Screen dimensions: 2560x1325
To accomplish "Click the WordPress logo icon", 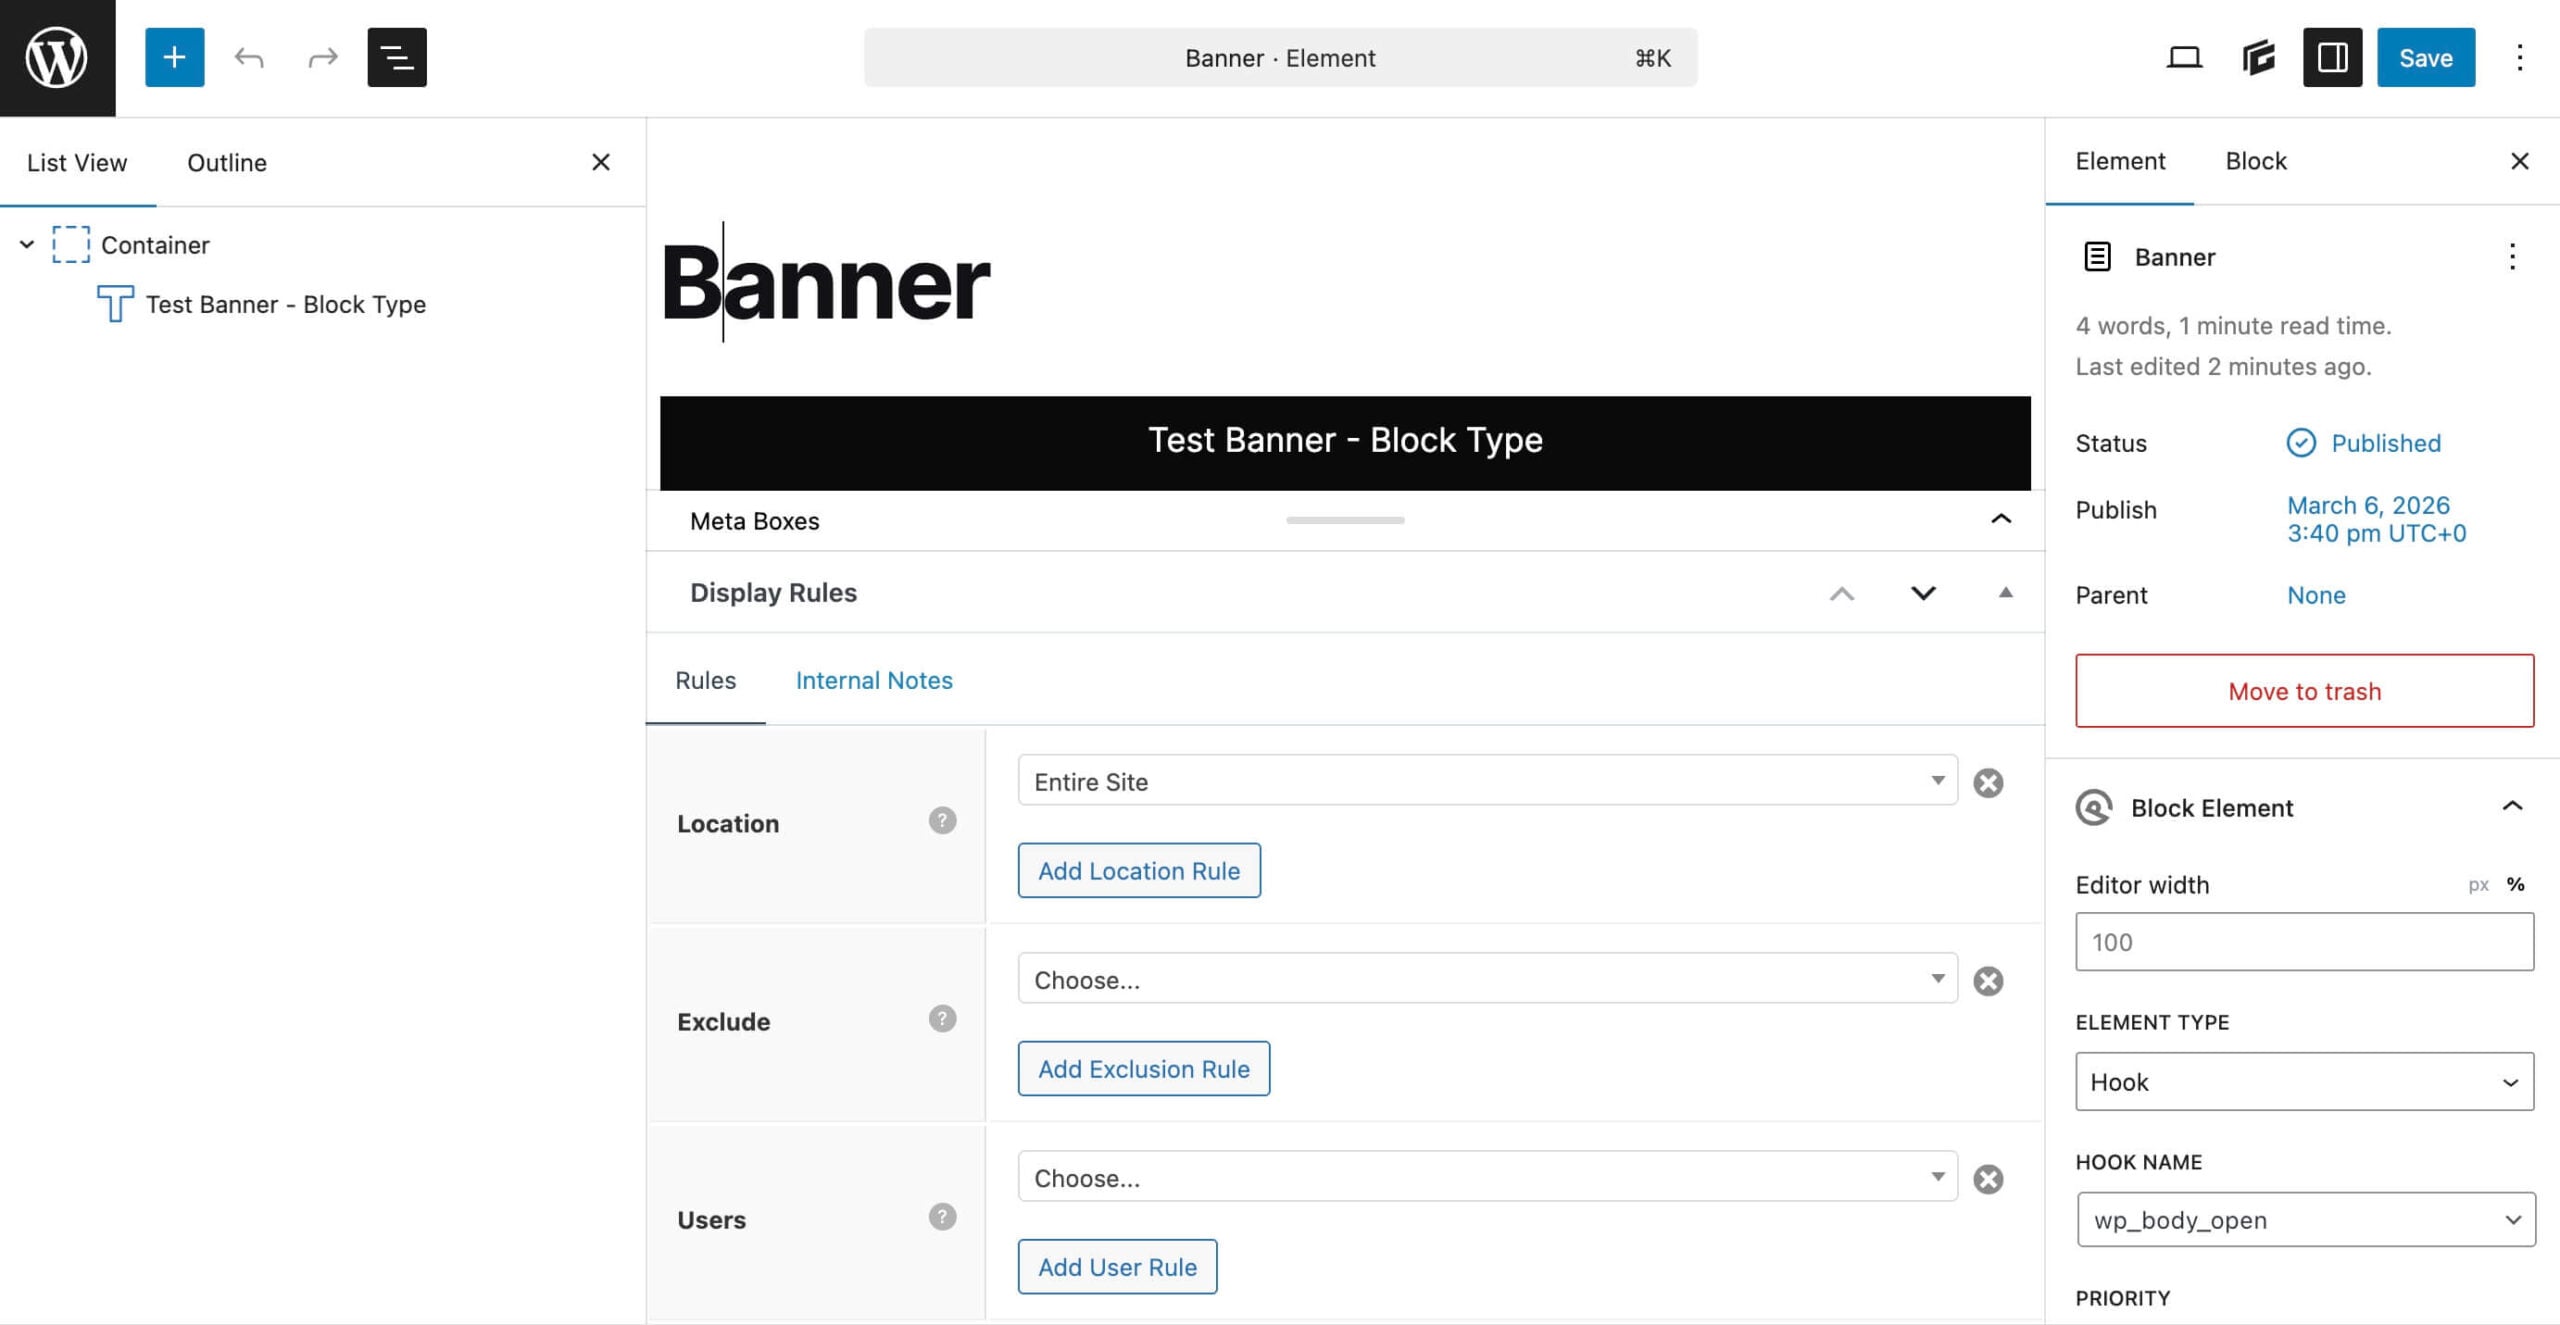I will coord(57,57).
